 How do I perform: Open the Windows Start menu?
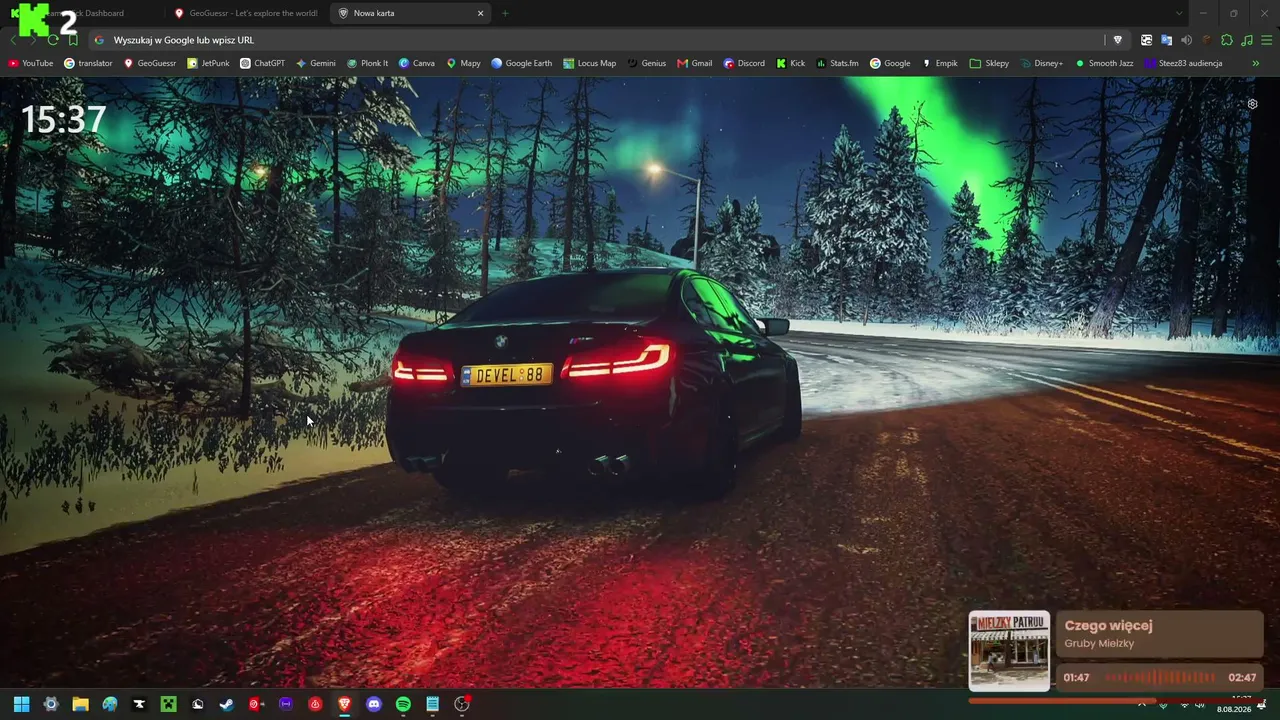pyautogui.click(x=21, y=704)
